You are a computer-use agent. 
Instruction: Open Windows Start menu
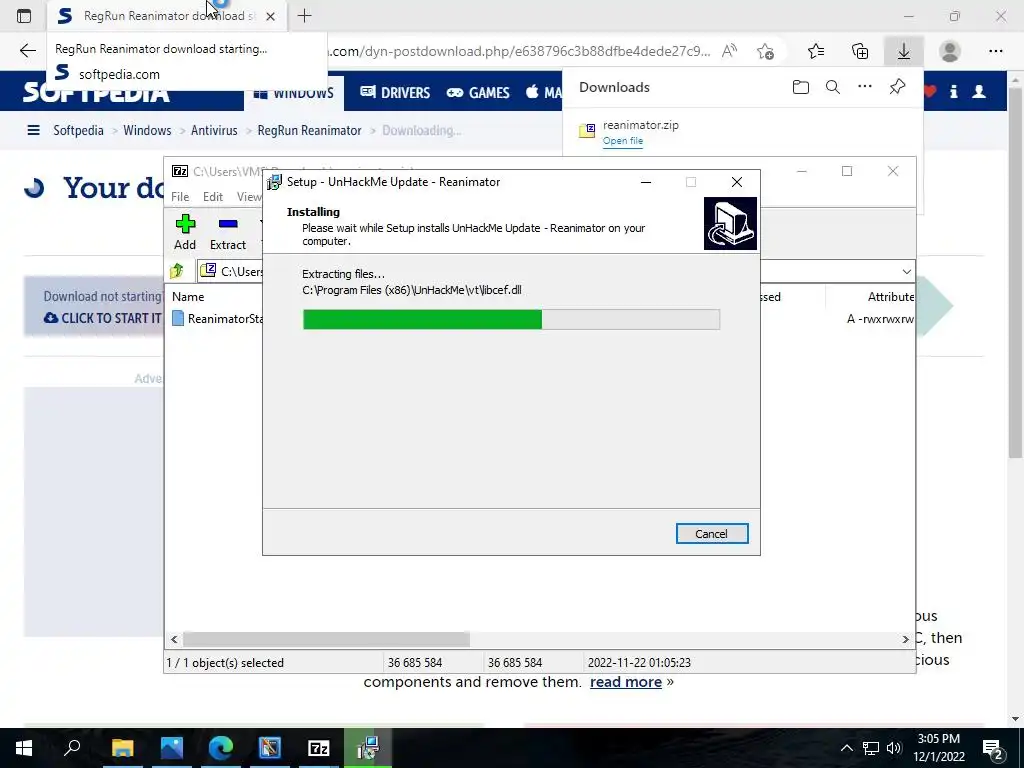[24, 748]
